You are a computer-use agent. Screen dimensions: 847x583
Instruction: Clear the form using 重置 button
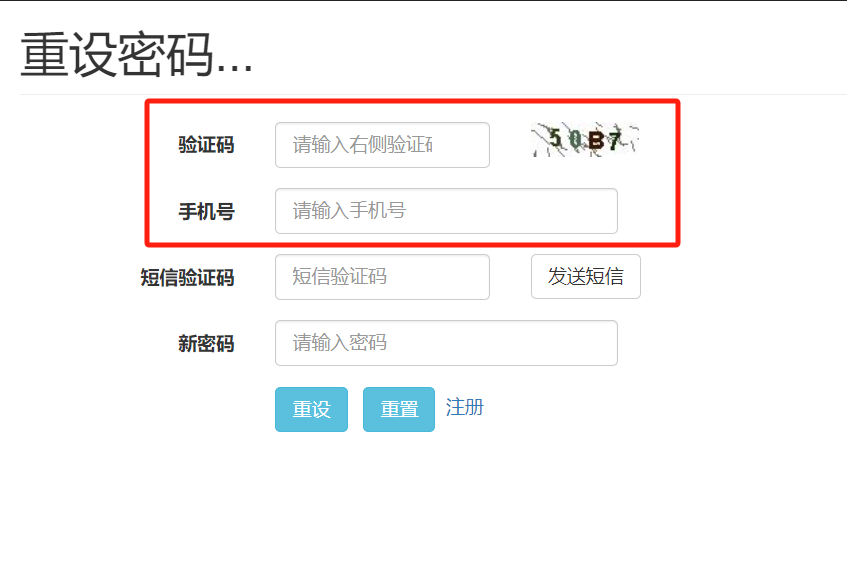click(x=399, y=409)
